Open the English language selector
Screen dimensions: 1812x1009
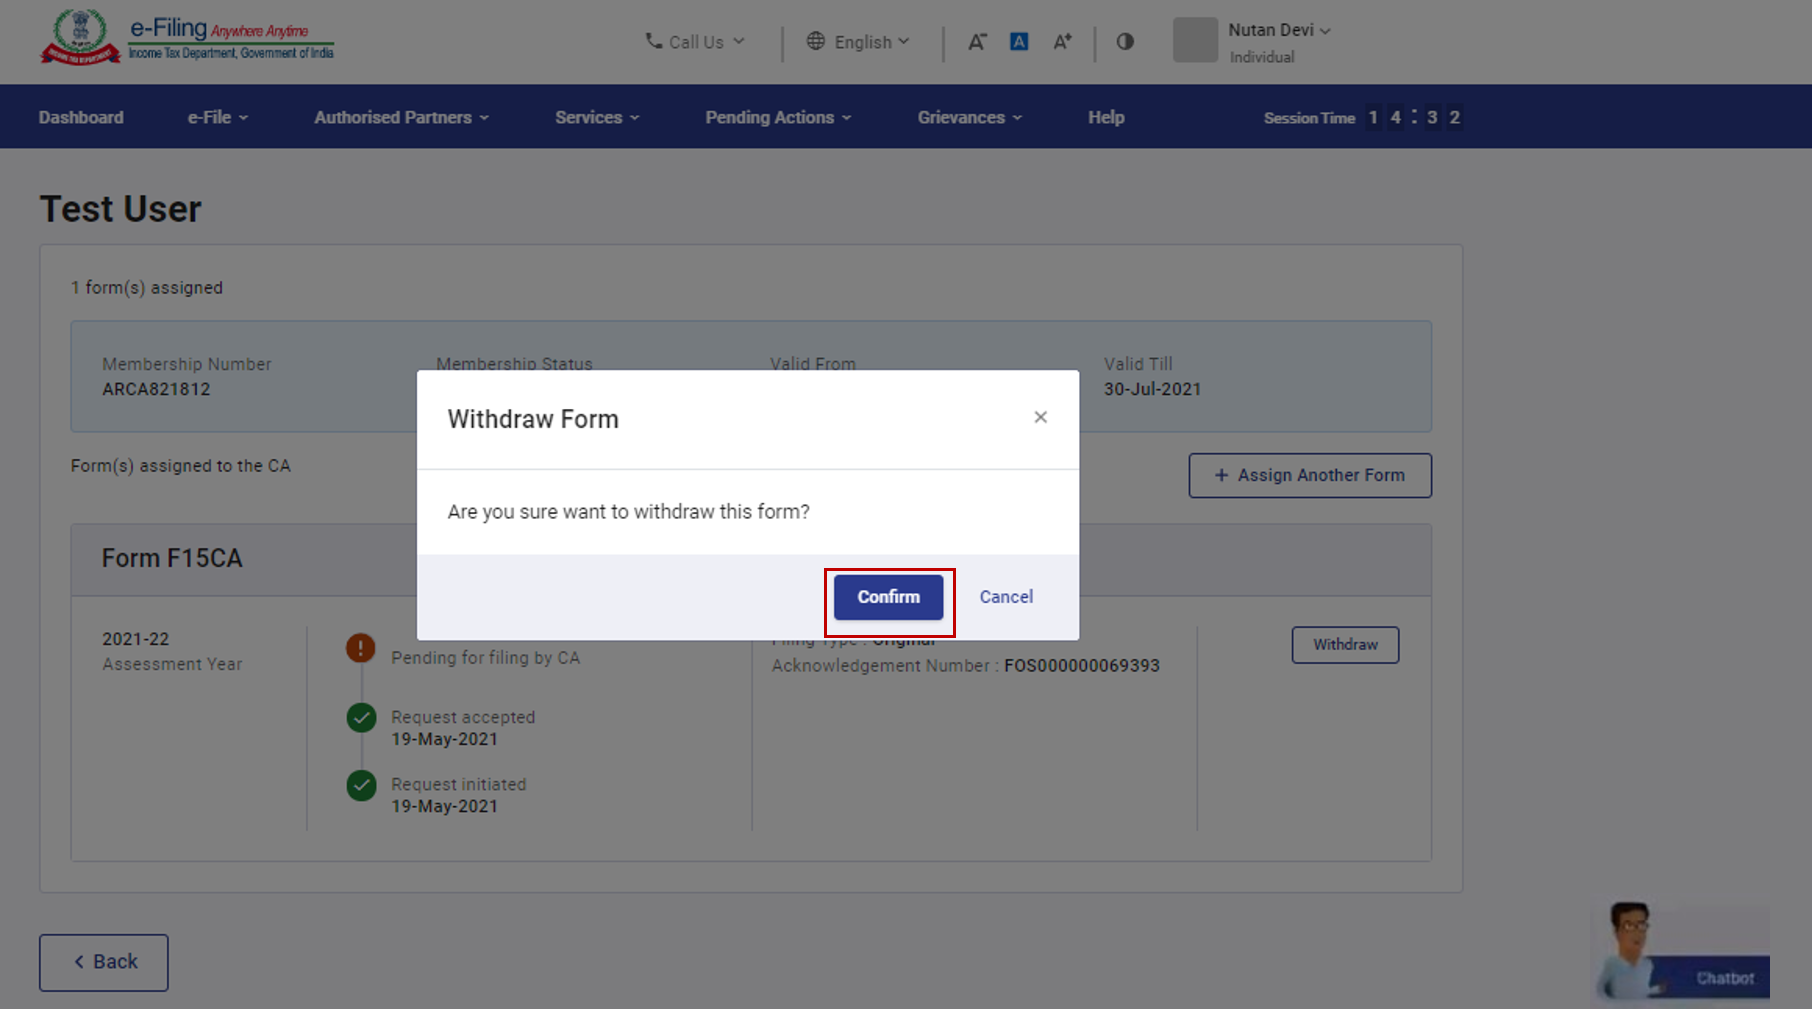pos(859,42)
